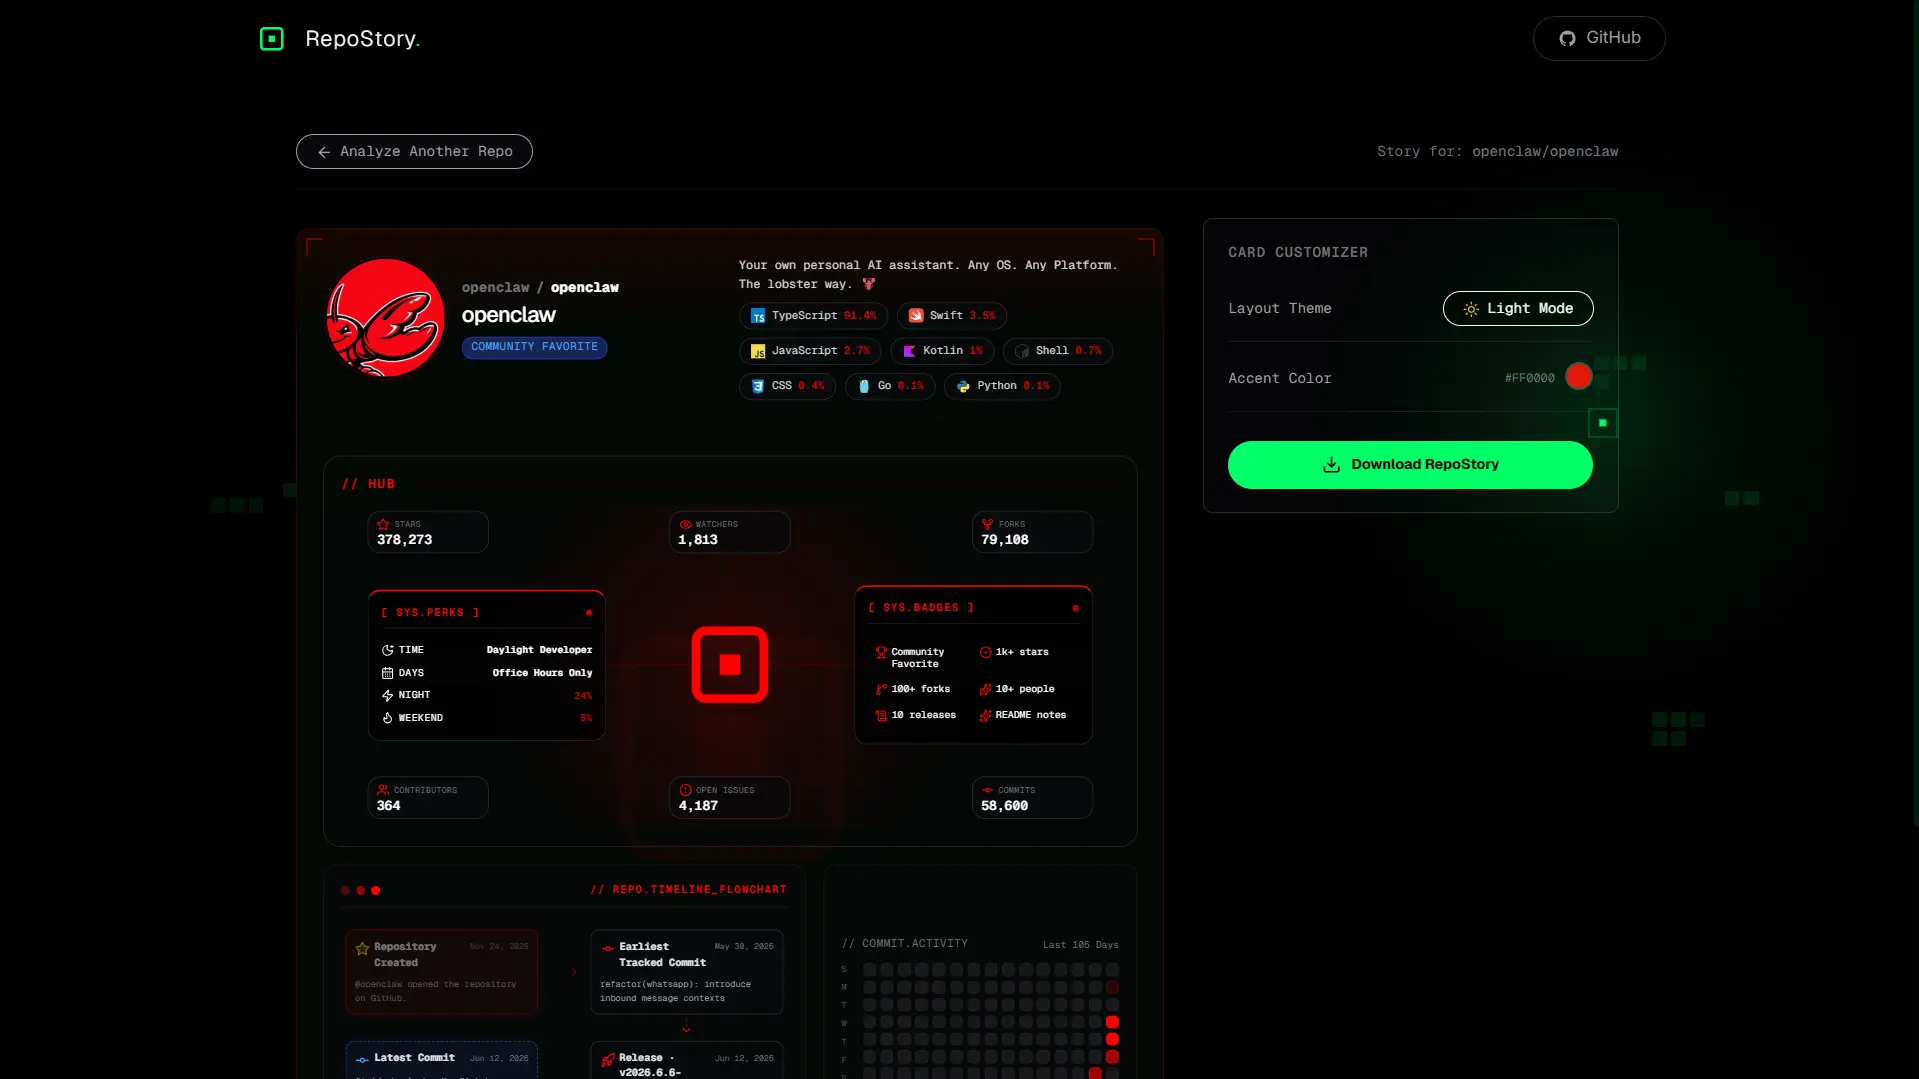Click the Go language icon
The height and width of the screenshot is (1079, 1919).
(x=864, y=386)
